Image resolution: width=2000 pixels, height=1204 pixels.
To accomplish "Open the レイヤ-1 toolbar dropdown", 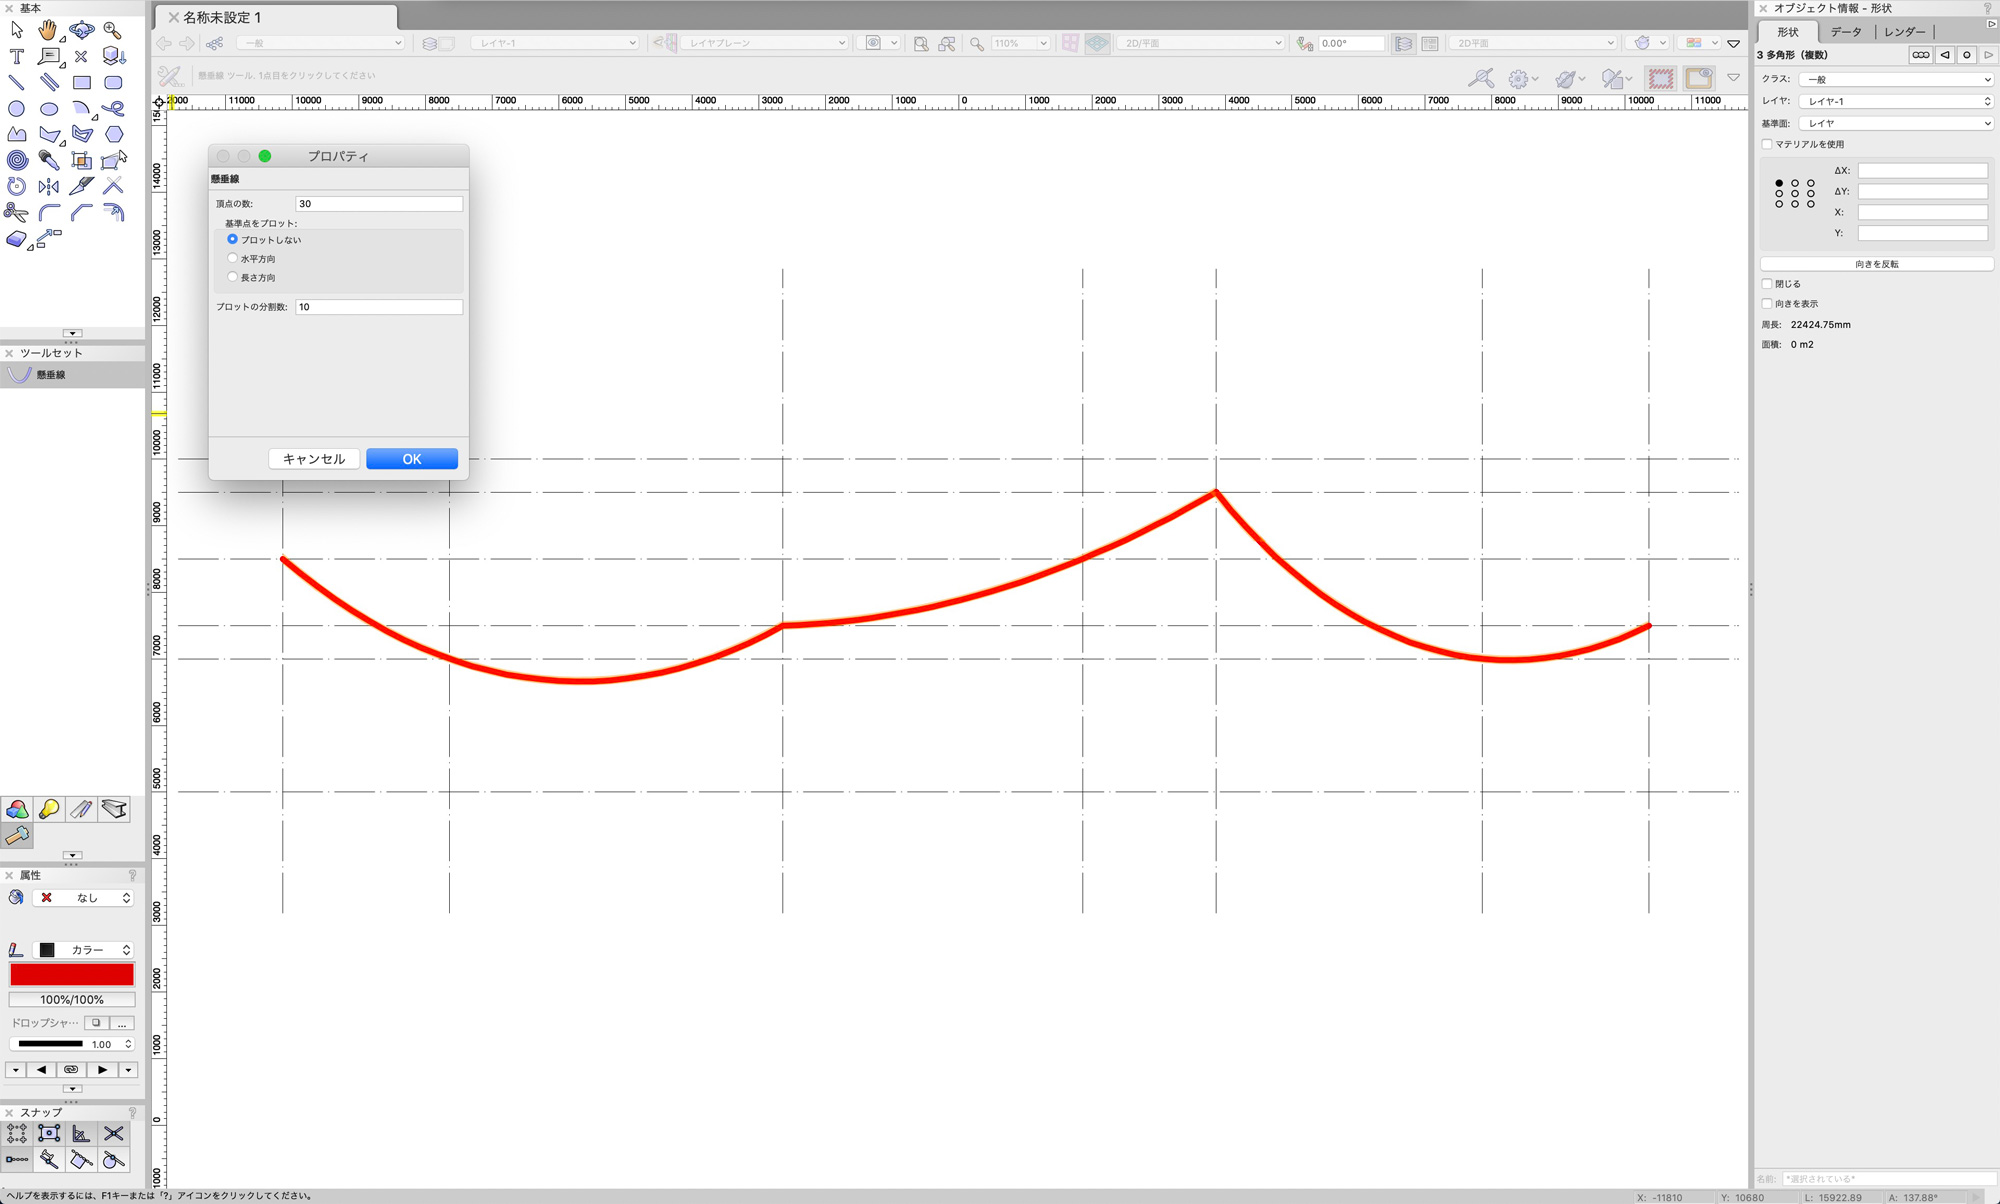I will click(x=554, y=43).
